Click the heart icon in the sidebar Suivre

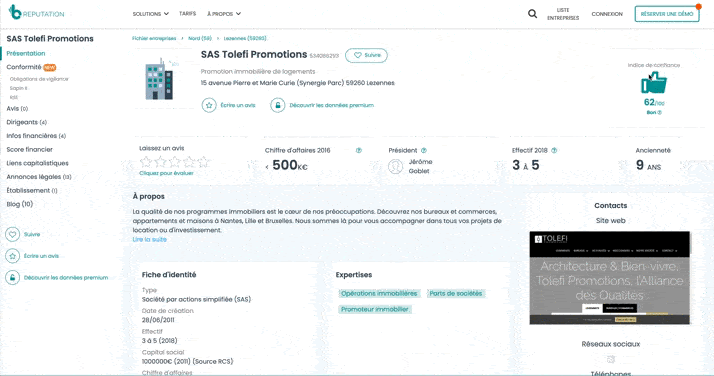(12, 234)
